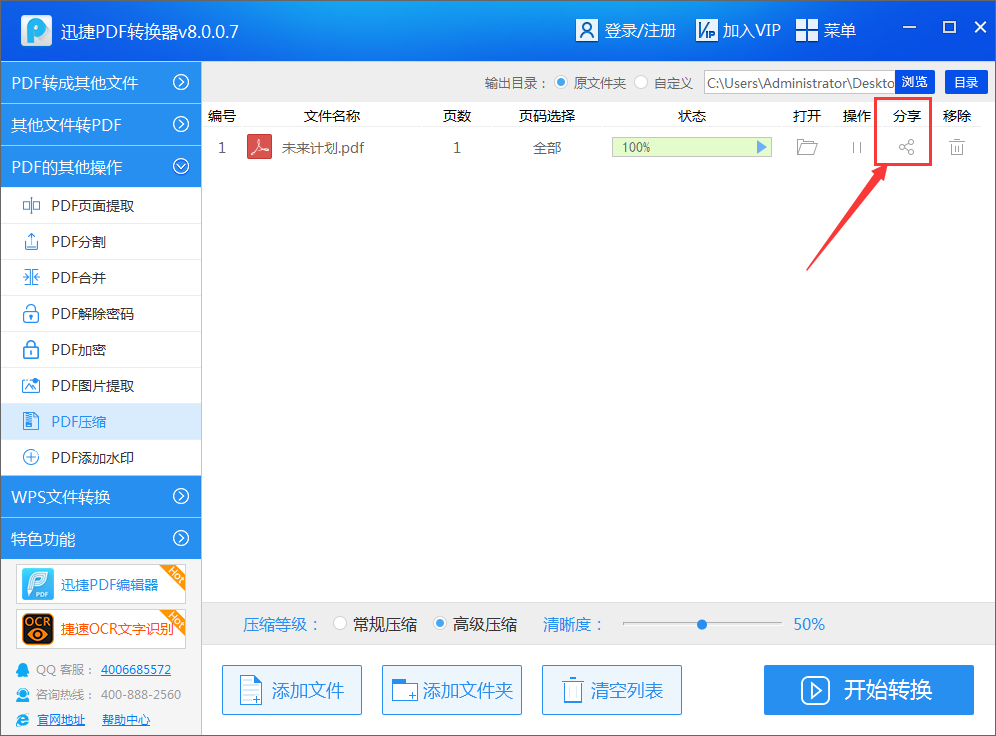Adjust 清晰度 slider handle
996x736 pixels.
(702, 624)
